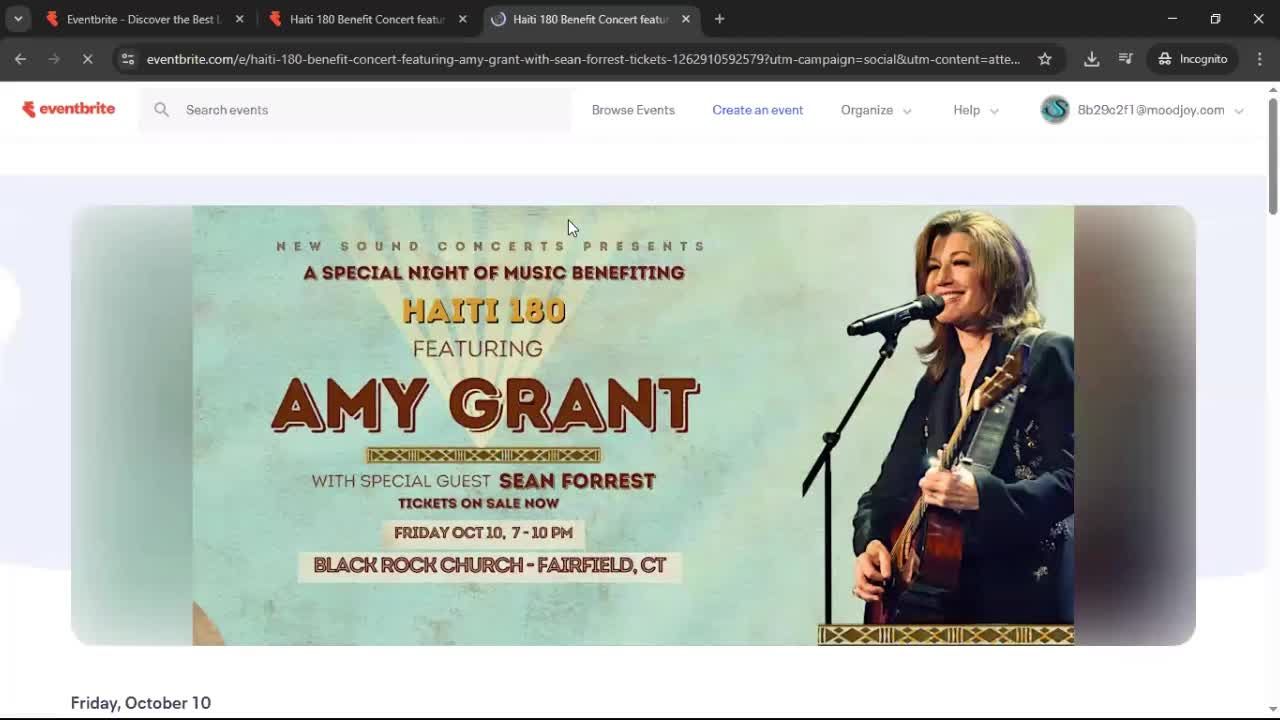Click the forward navigation arrow

coord(54,59)
